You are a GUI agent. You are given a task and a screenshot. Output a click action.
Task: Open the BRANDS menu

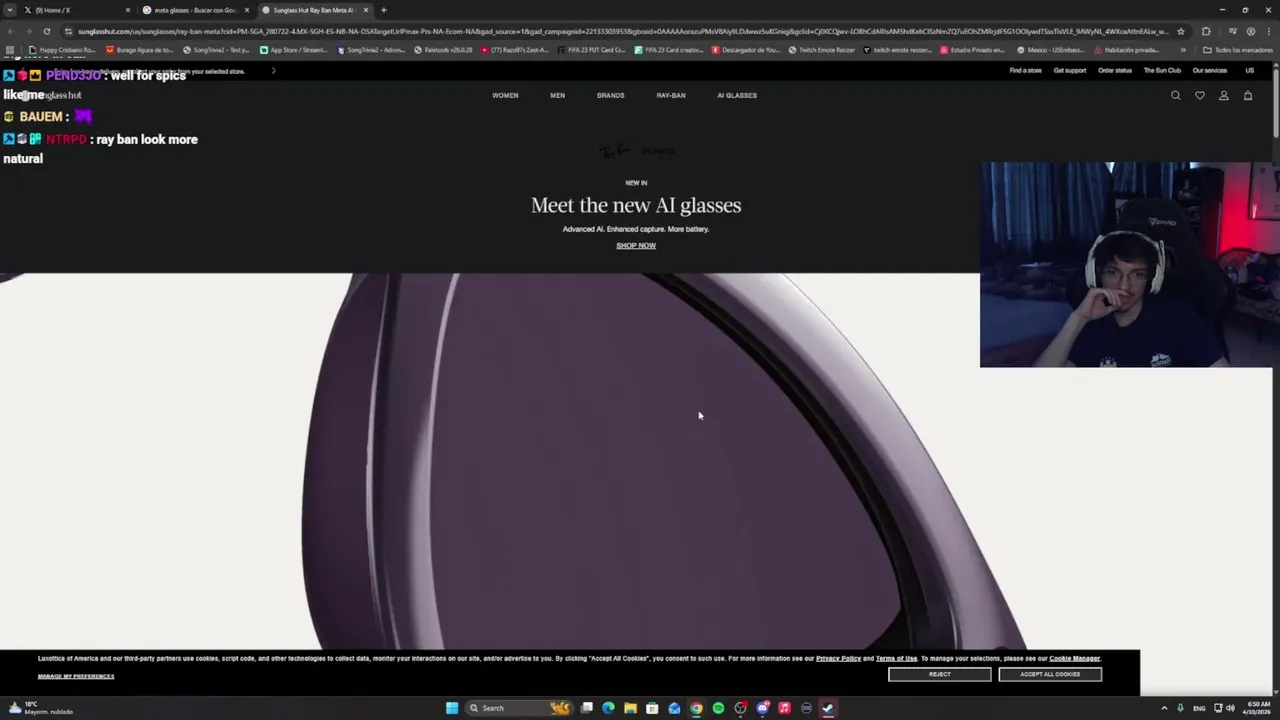[x=610, y=95]
